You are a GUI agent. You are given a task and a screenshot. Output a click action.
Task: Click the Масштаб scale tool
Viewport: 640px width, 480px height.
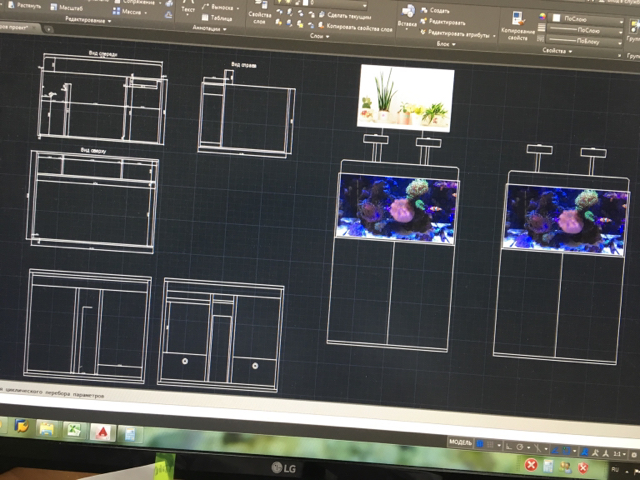68,7
